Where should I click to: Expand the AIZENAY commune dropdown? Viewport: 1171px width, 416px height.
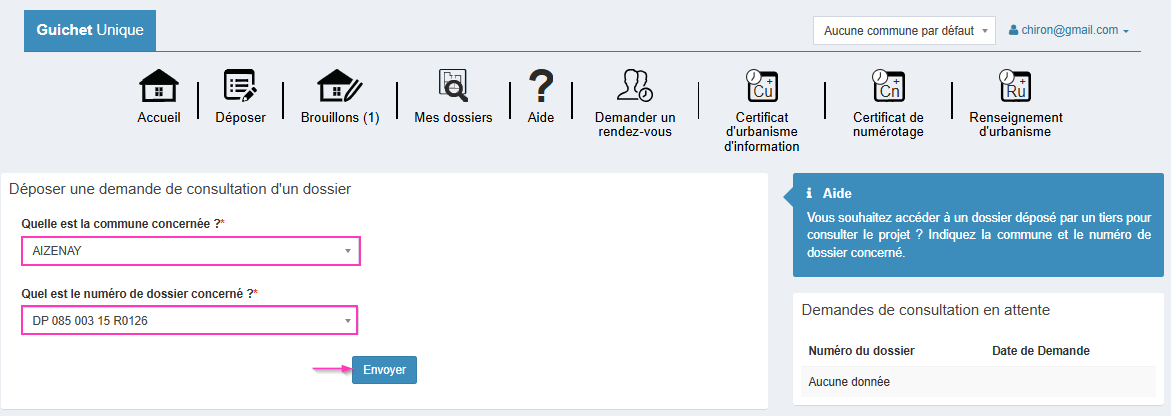[x=190, y=251]
